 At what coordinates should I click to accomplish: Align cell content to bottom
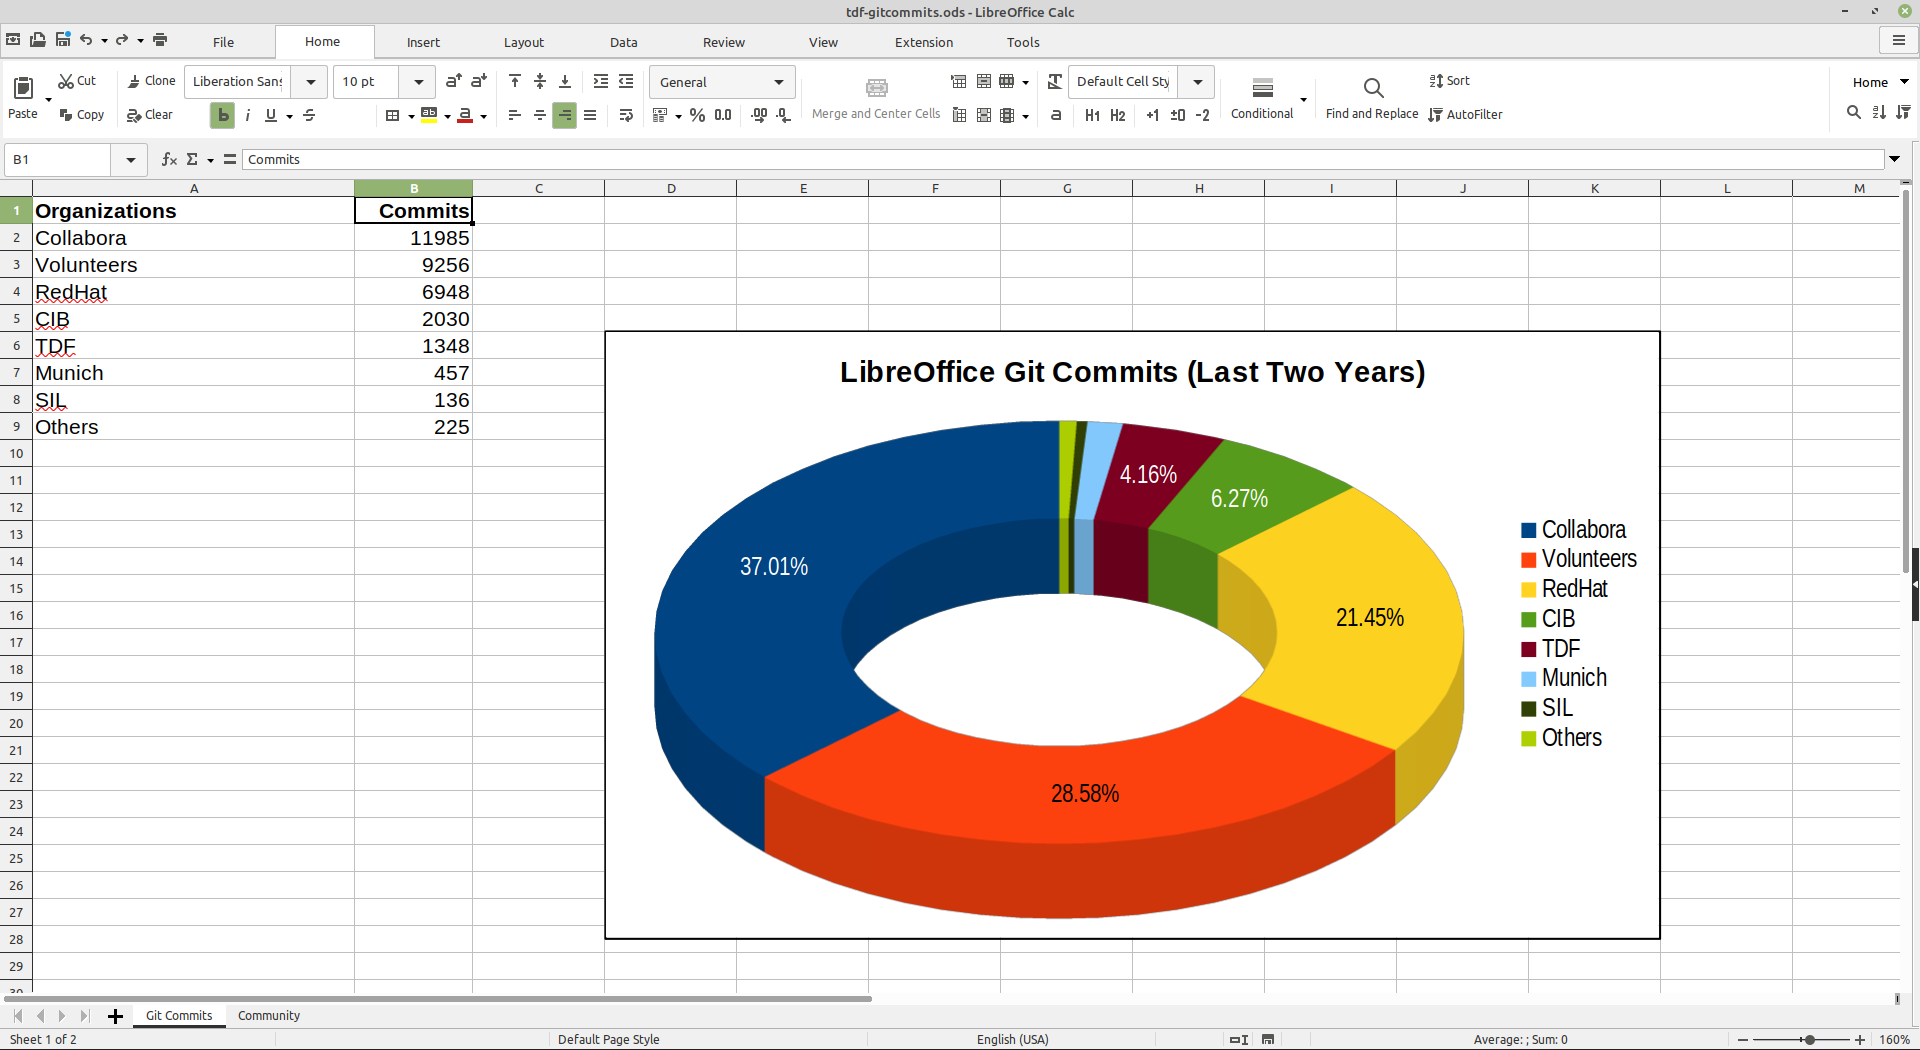565,81
